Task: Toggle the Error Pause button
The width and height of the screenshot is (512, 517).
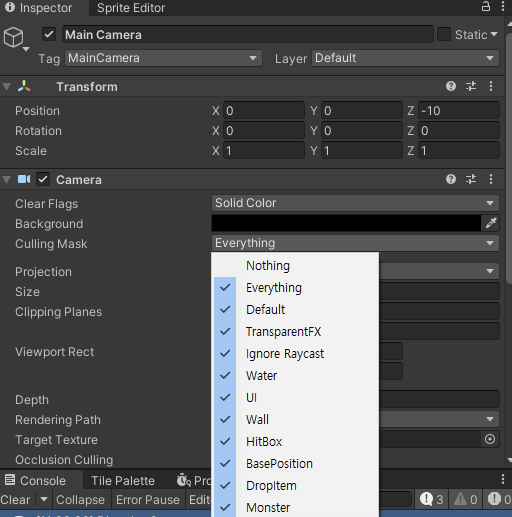Action: pyautogui.click(x=148, y=499)
